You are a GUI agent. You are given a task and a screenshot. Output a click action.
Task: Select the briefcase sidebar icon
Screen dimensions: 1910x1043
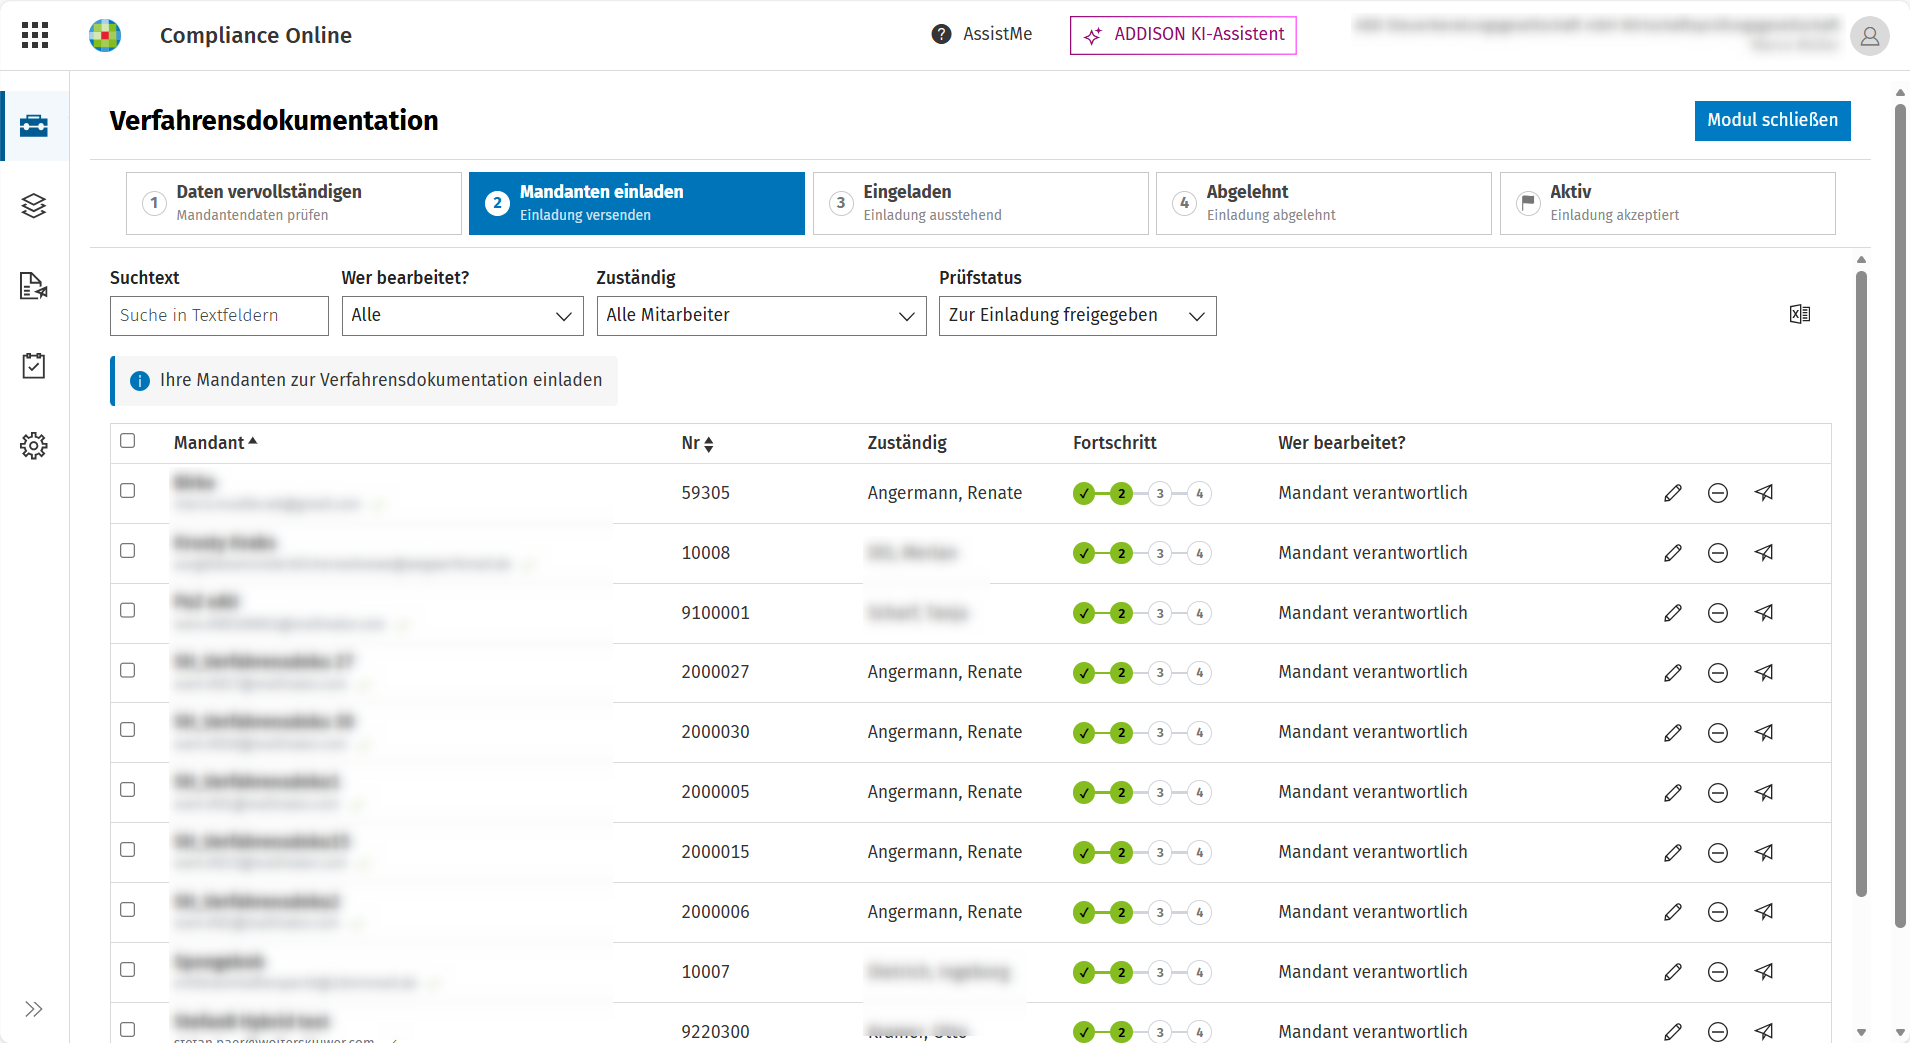pos(34,126)
